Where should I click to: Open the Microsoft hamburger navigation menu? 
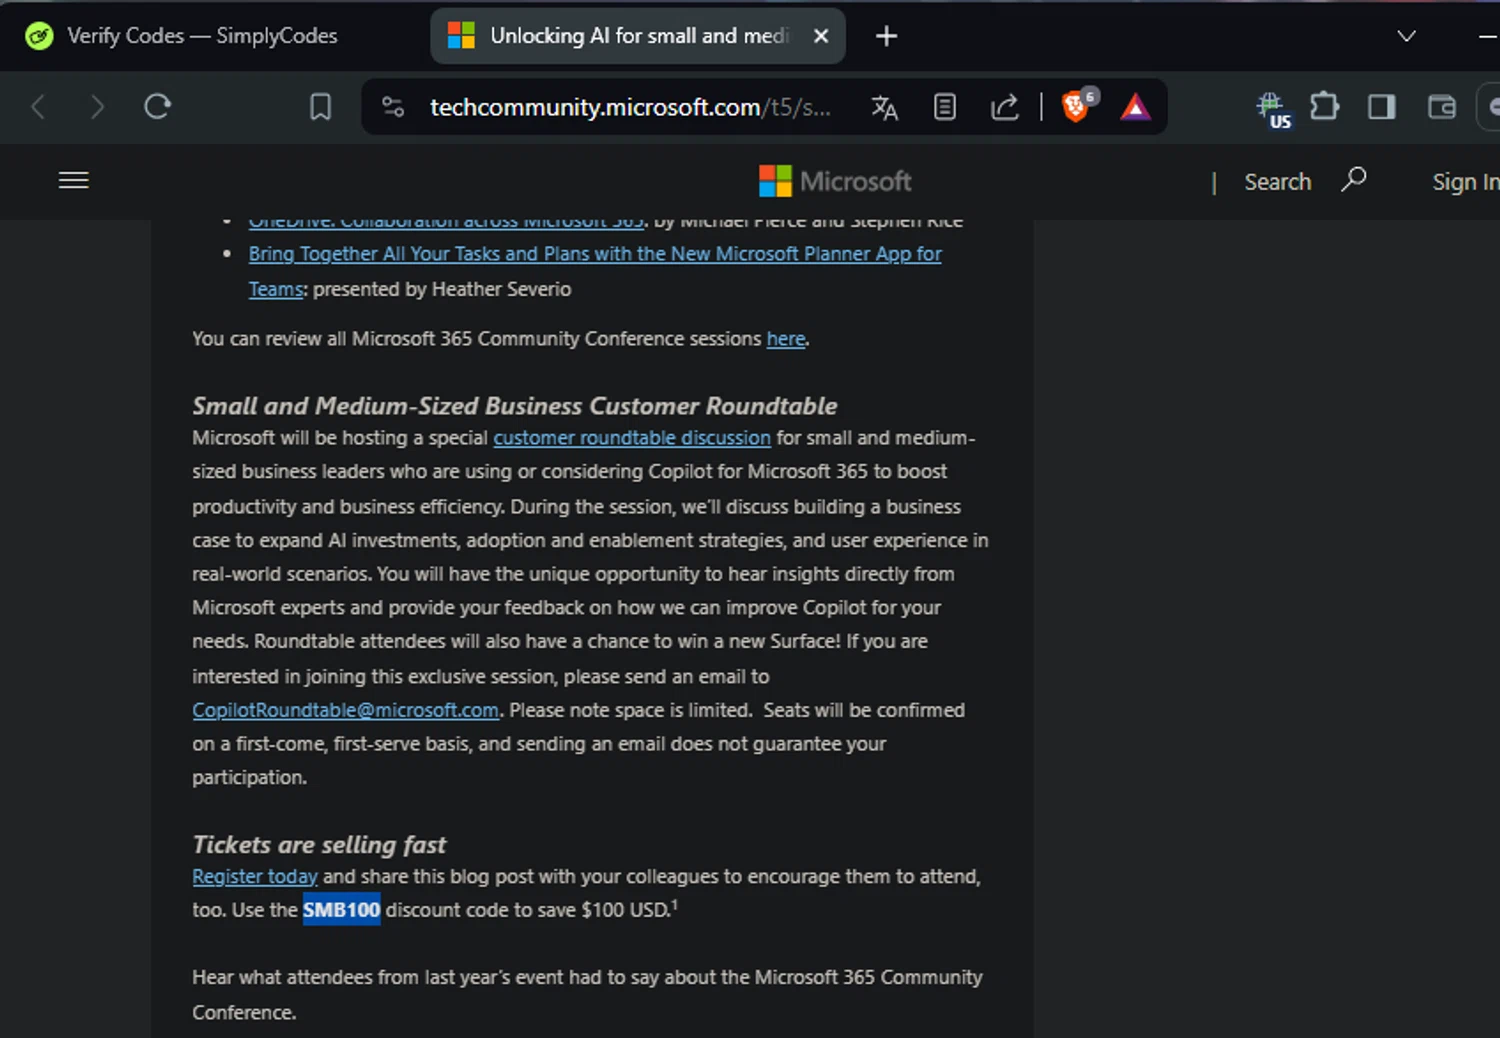click(x=74, y=180)
